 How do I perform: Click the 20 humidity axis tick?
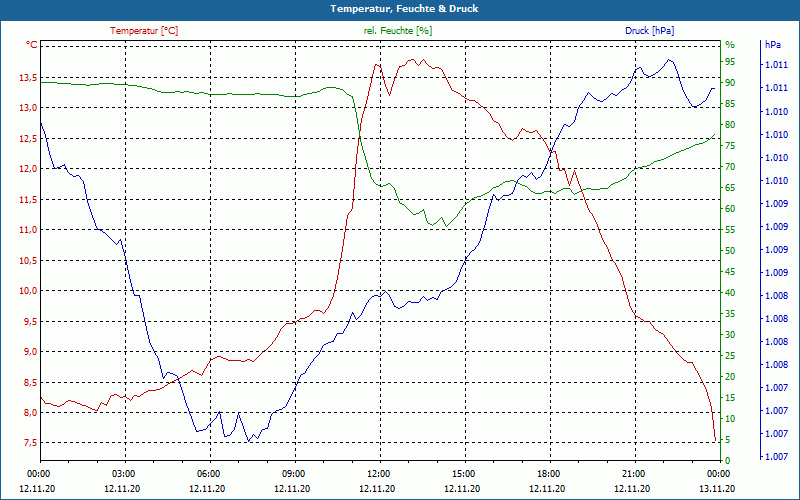pos(730,376)
